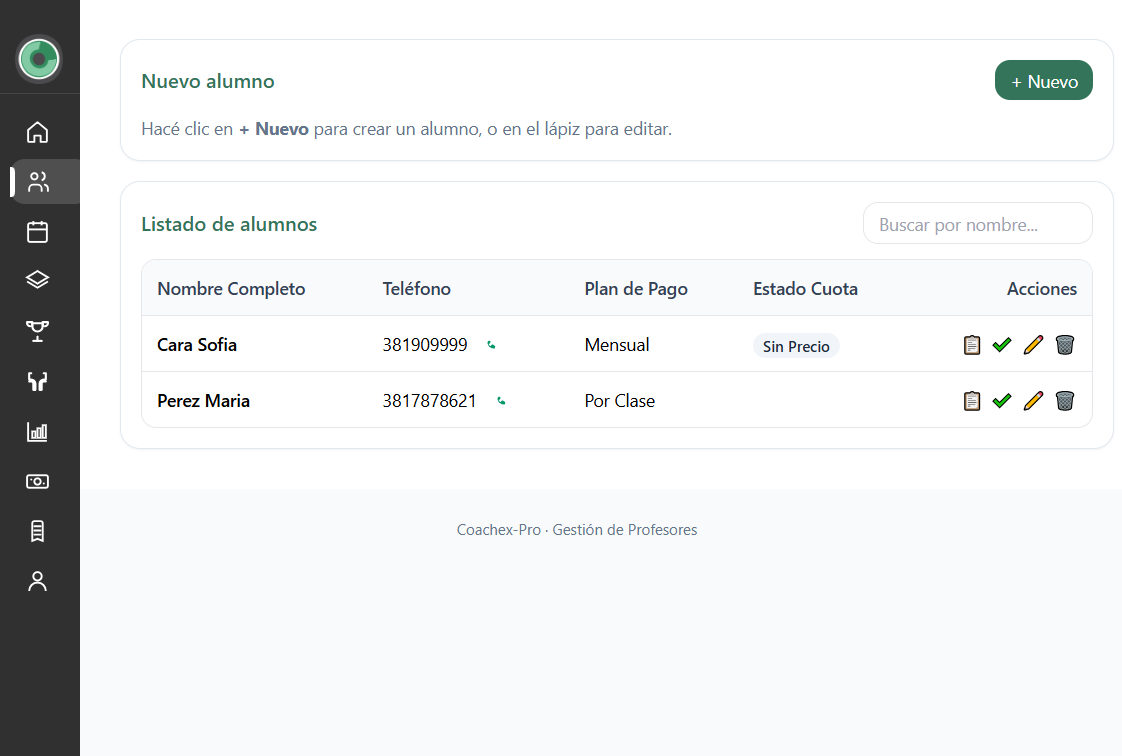Delete Cara Sofia using trash icon
The width and height of the screenshot is (1122, 756).
point(1064,345)
